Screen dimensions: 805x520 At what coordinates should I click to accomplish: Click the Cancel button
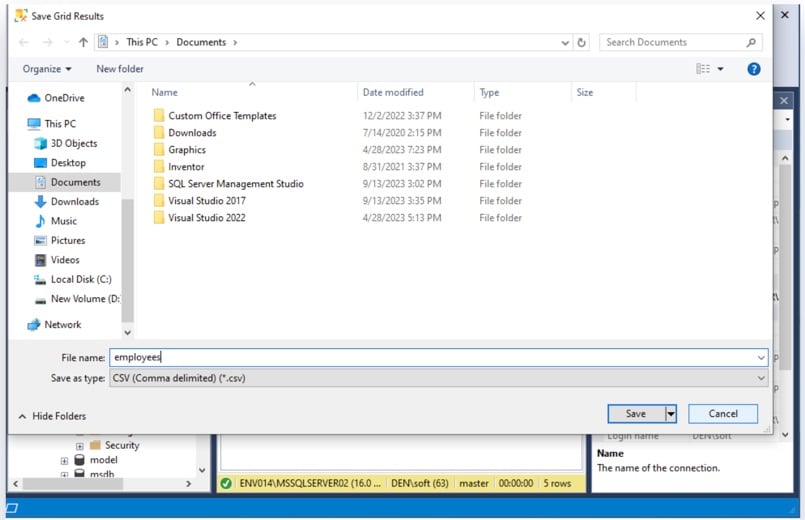click(722, 414)
